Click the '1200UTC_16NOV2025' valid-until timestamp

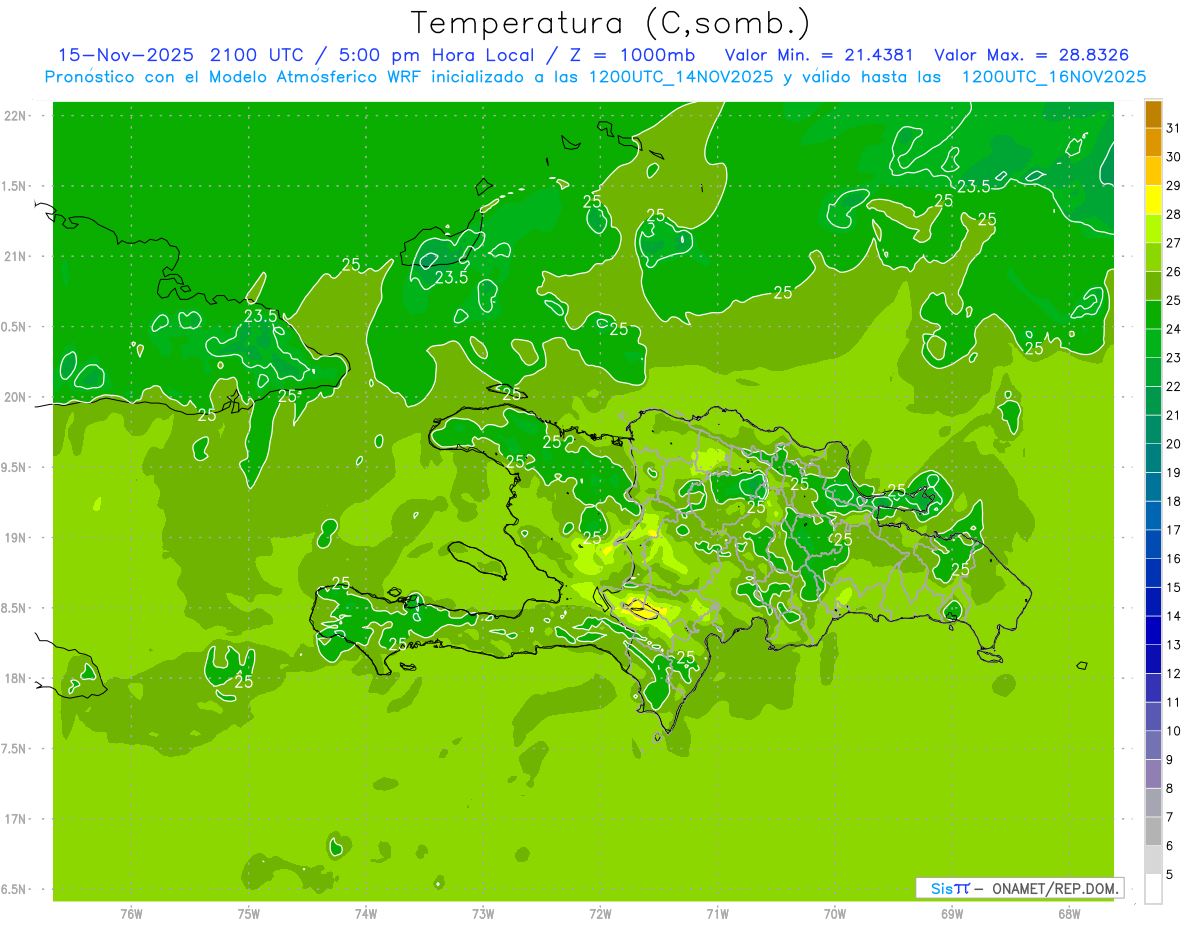click(1053, 77)
